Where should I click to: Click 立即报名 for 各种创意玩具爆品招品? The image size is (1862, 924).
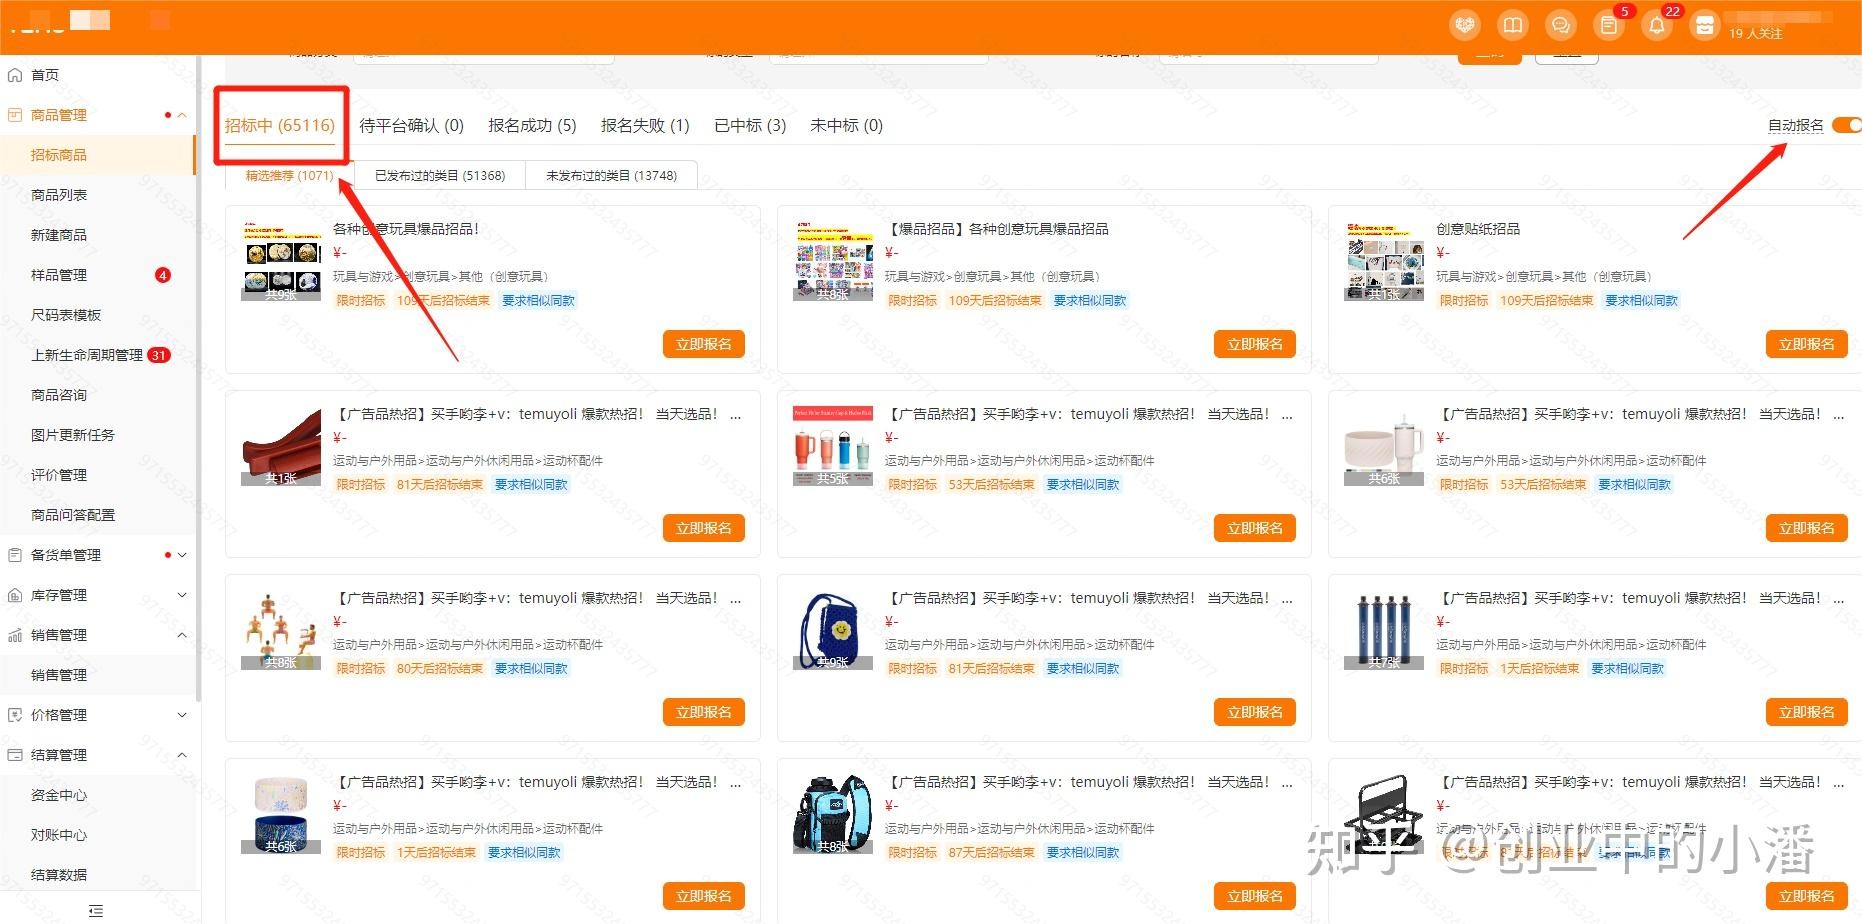pyautogui.click(x=704, y=344)
